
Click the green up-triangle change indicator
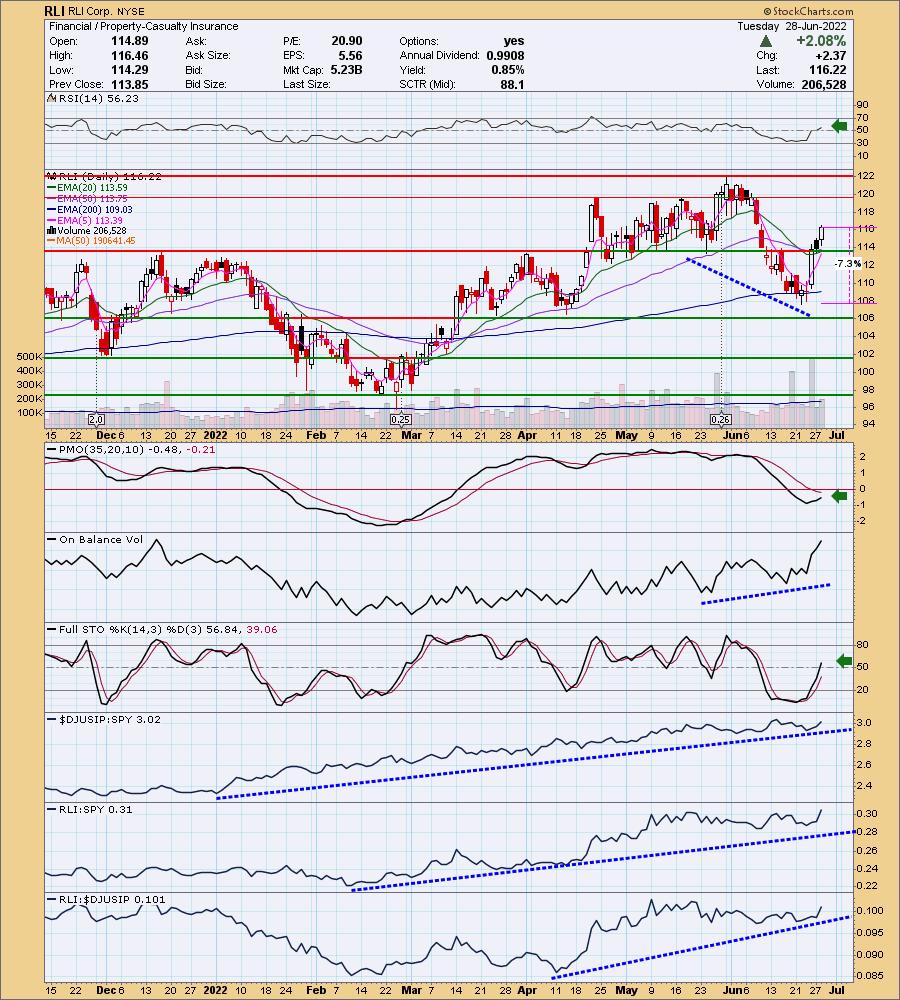click(x=766, y=41)
